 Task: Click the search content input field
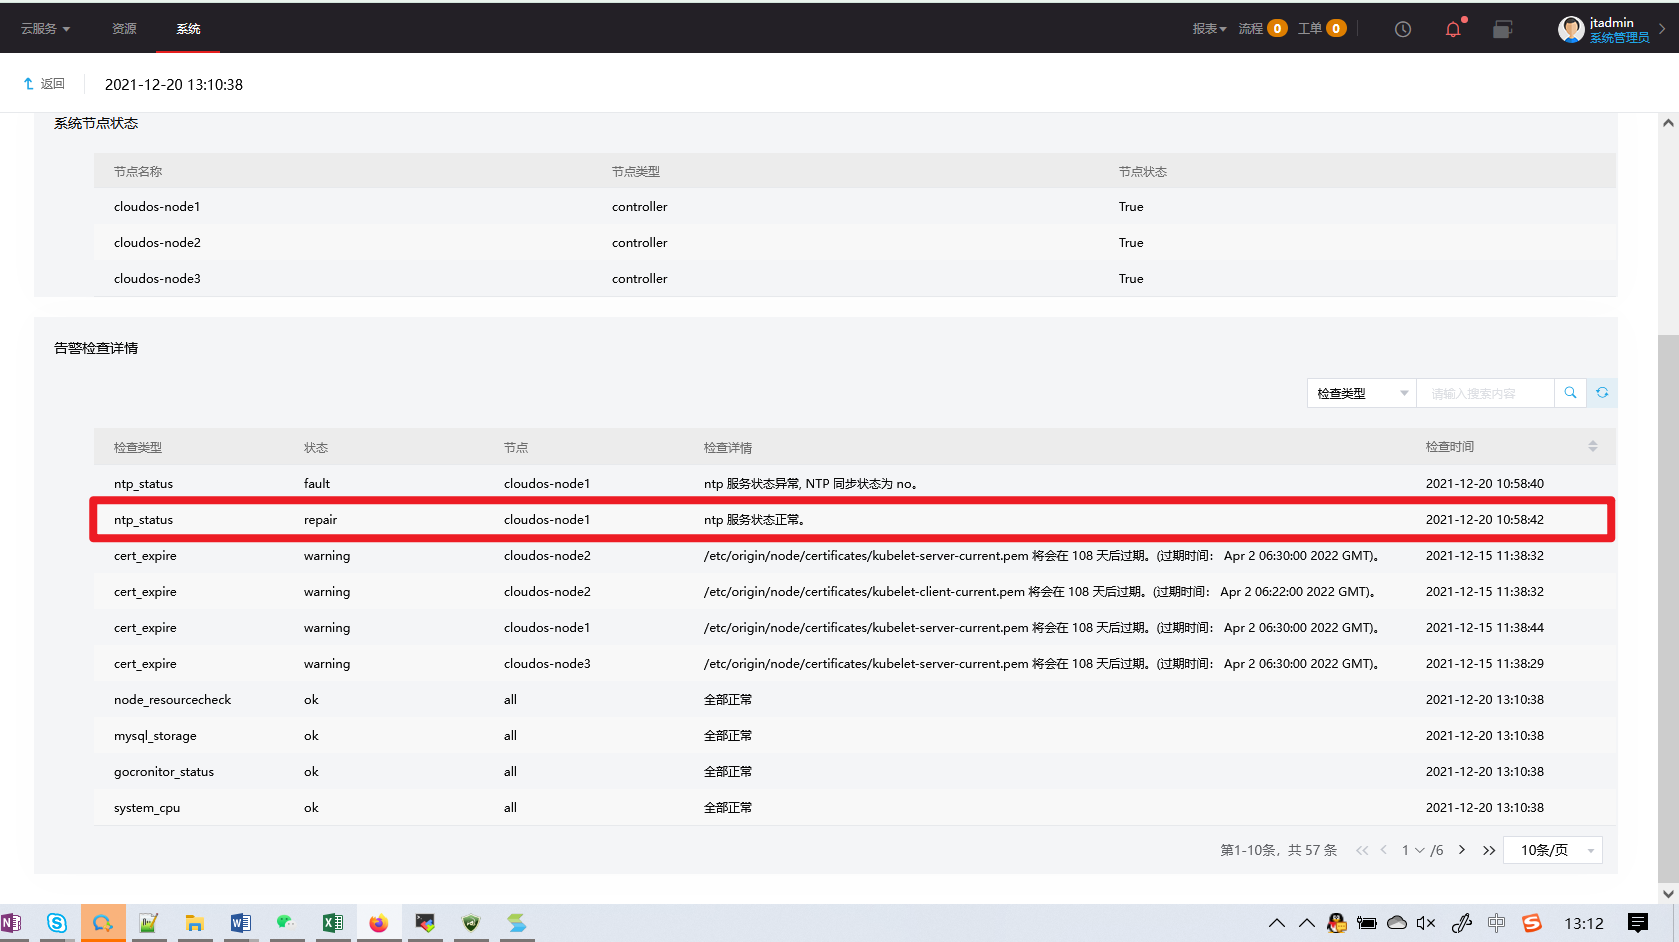1485,393
